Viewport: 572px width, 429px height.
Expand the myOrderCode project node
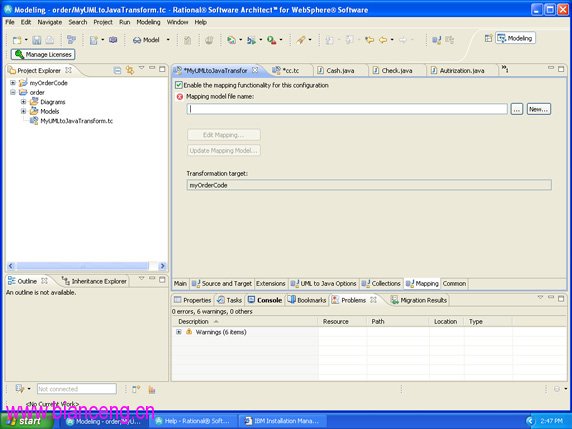click(x=13, y=83)
